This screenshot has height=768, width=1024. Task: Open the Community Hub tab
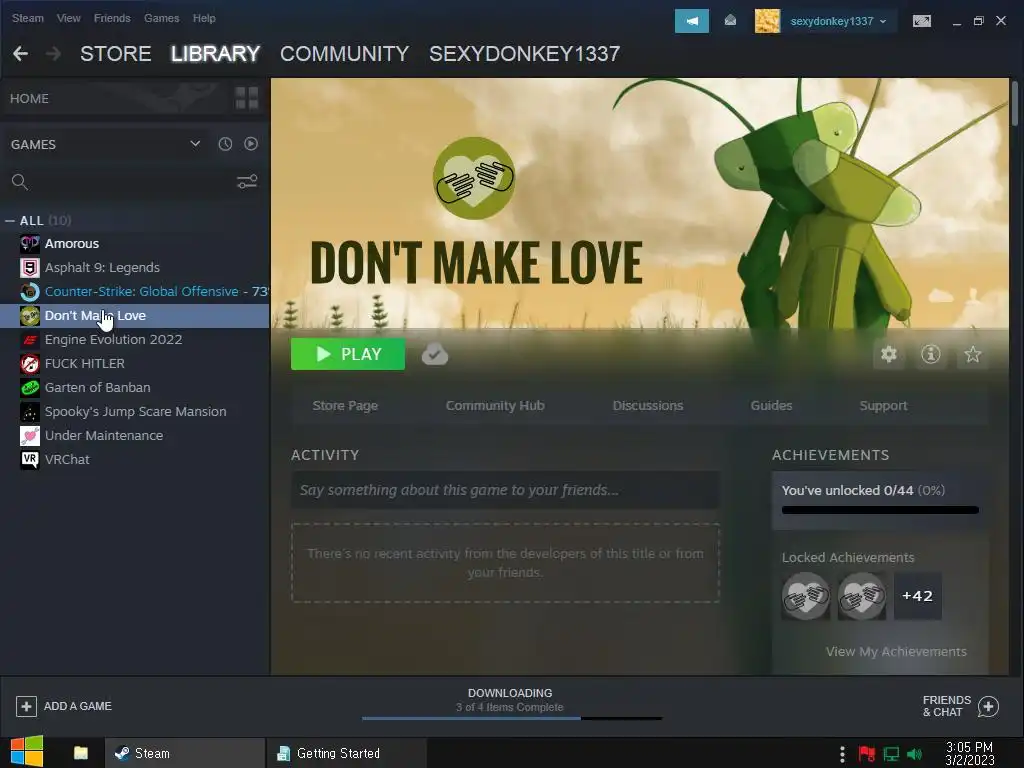(495, 406)
